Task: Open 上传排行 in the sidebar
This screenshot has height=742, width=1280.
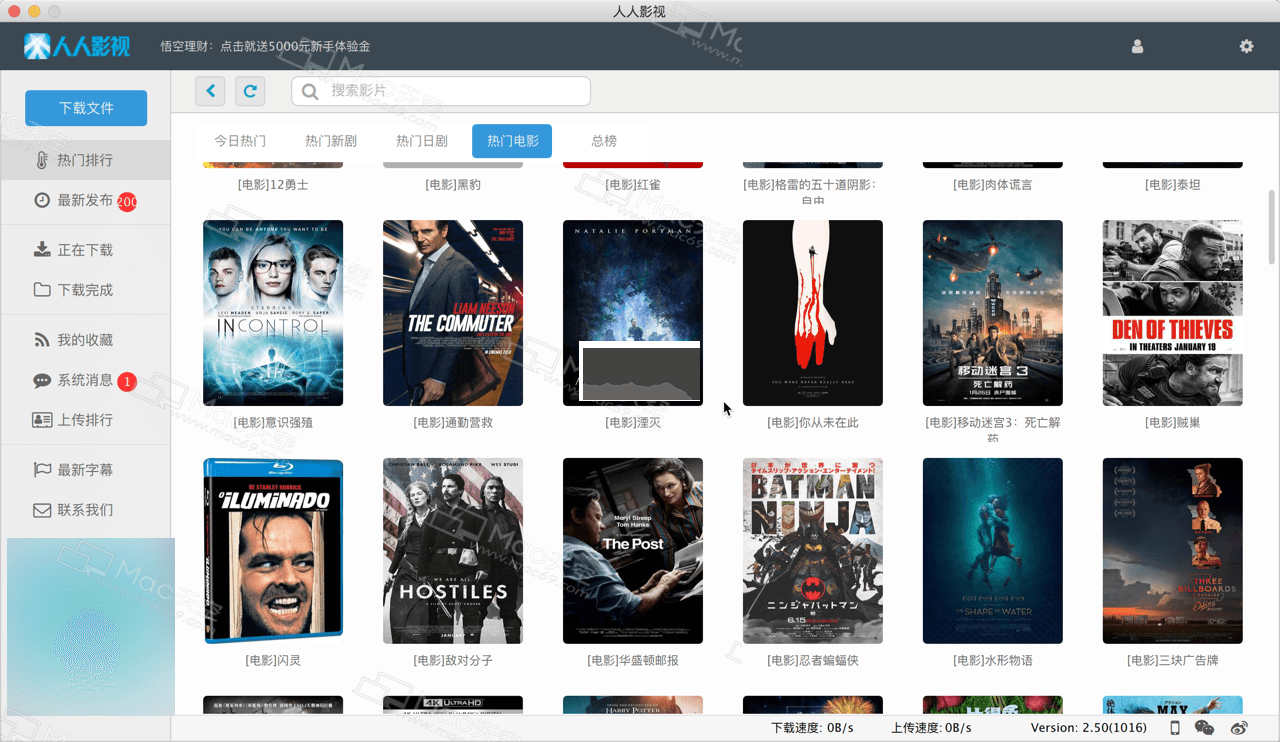Action: 85,420
